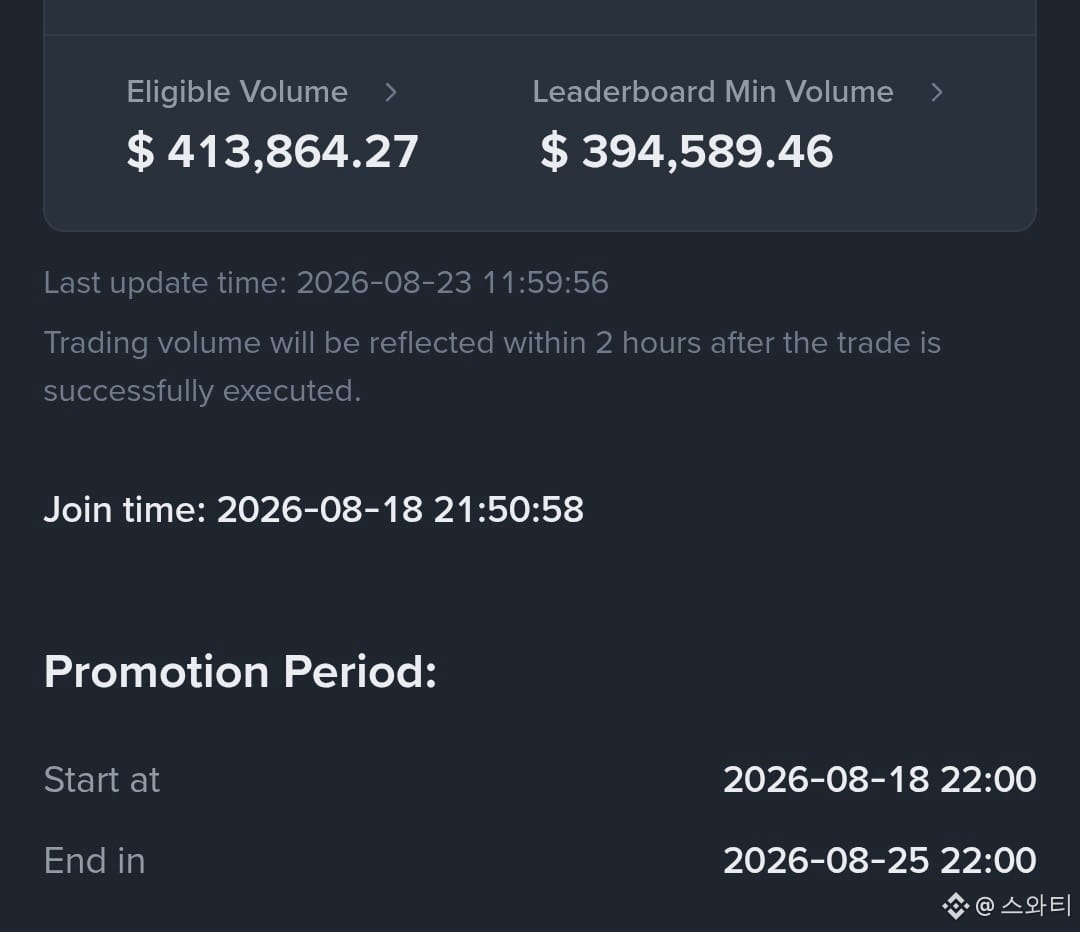Open the Eligible Volume chevron arrow
This screenshot has height=932, width=1080.
click(391, 92)
